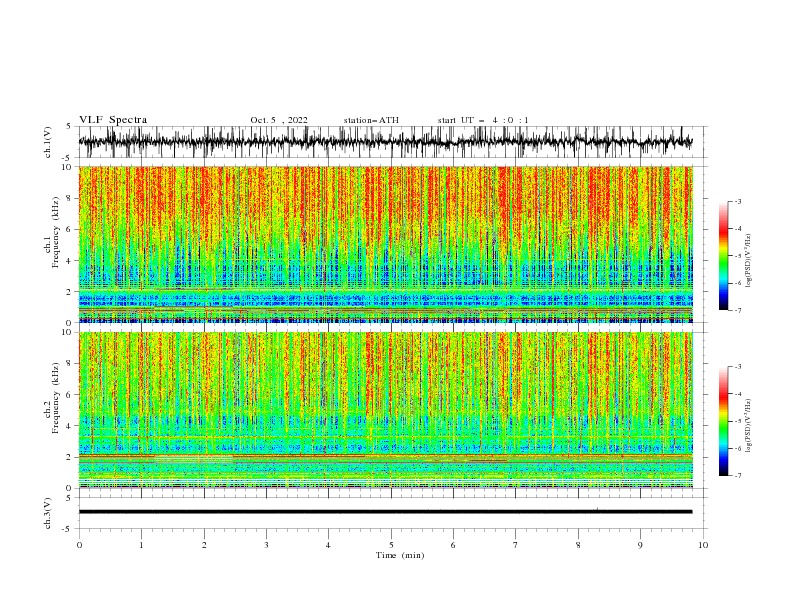Image resolution: width=792 pixels, height=612 pixels.
Task: Select the ch.2 "Frequency (kHz)" axis label
Action: click(55, 398)
